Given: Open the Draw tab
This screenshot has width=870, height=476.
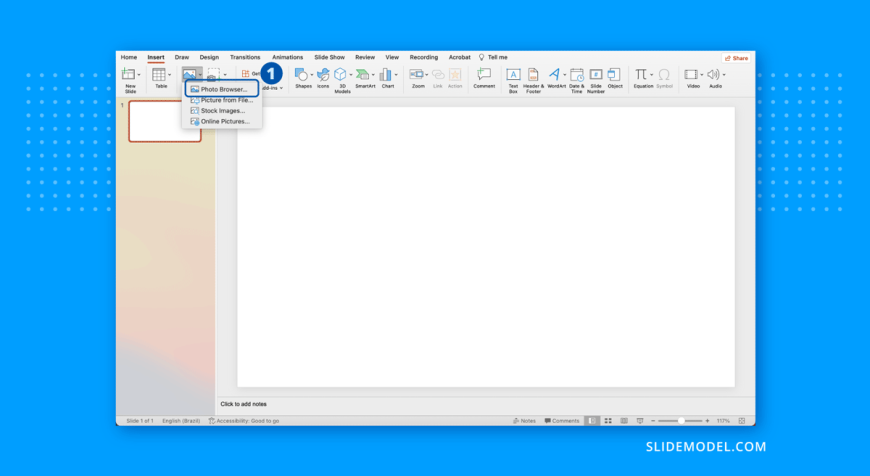Looking at the screenshot, I should click(x=182, y=57).
